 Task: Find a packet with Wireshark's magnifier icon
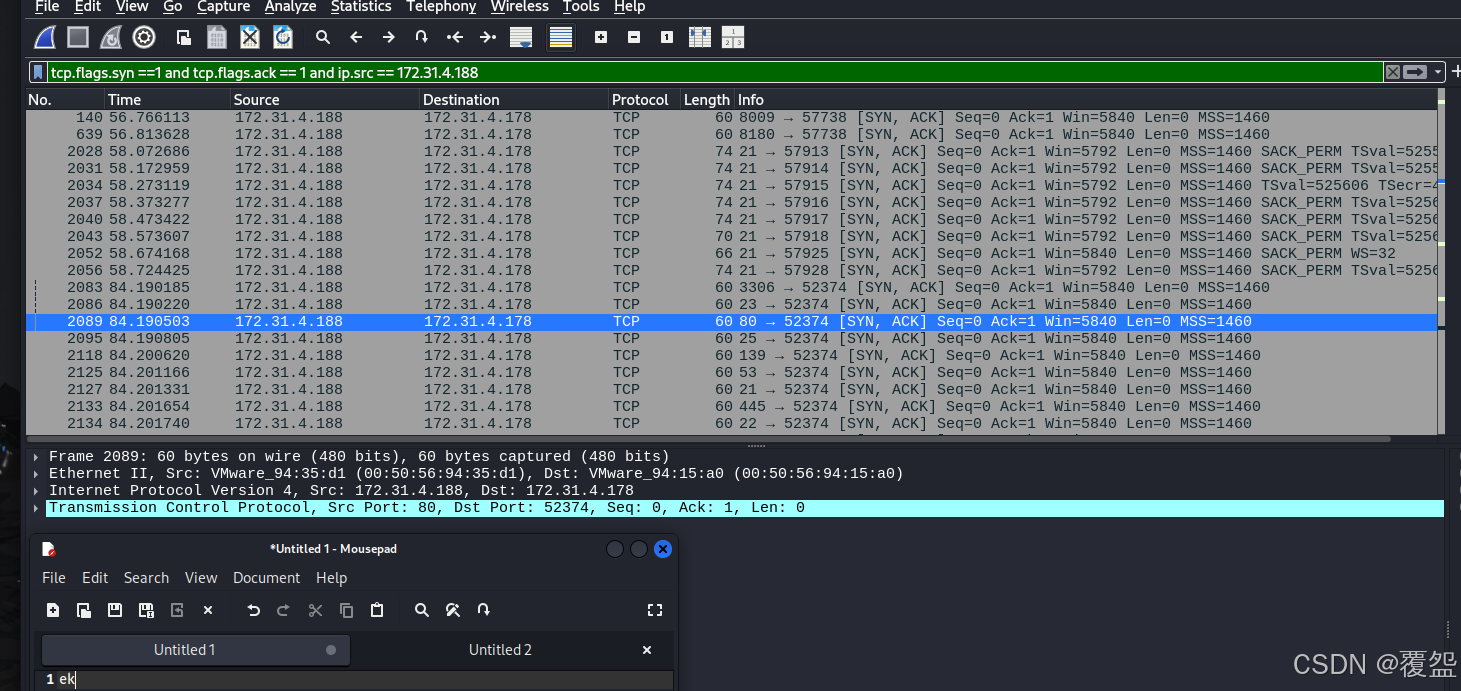click(x=323, y=37)
